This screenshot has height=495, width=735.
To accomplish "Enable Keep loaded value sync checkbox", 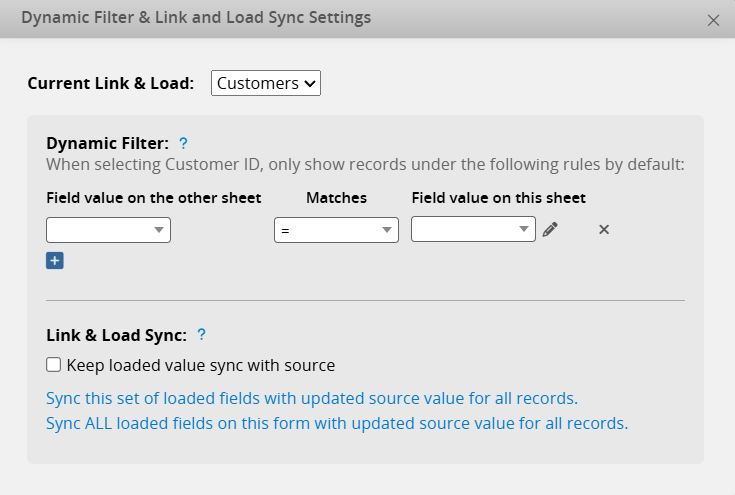I will (54, 365).
